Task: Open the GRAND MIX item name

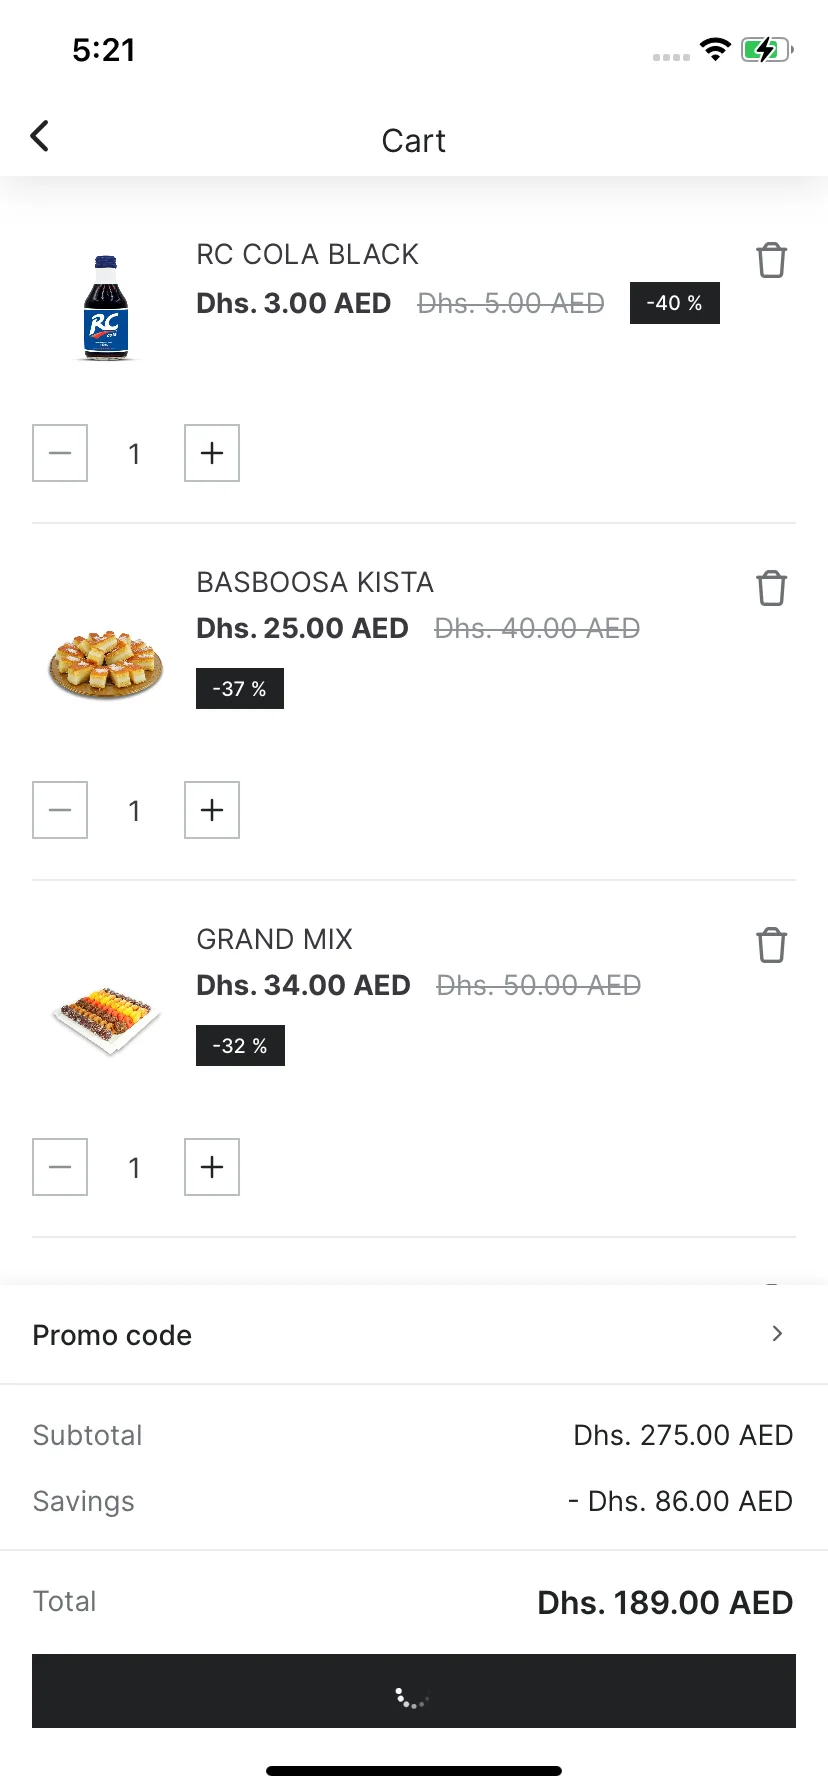Action: [x=274, y=939]
